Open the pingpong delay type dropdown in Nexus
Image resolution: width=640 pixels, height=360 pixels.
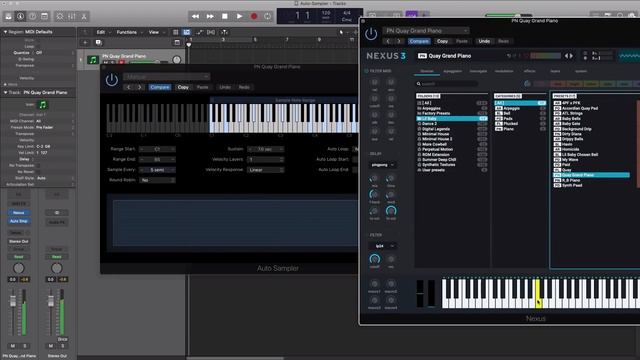point(382,165)
